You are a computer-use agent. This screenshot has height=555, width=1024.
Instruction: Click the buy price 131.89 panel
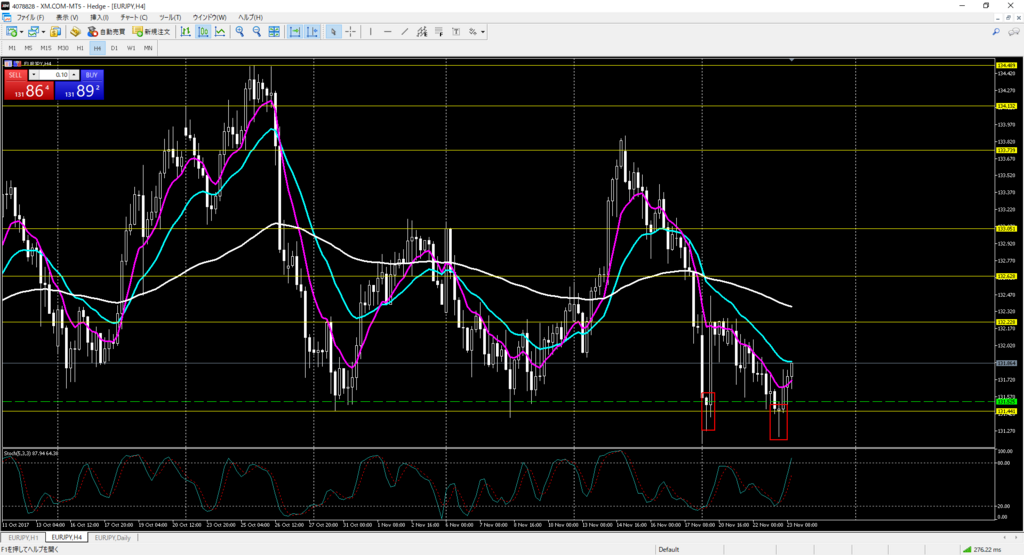pos(79,91)
